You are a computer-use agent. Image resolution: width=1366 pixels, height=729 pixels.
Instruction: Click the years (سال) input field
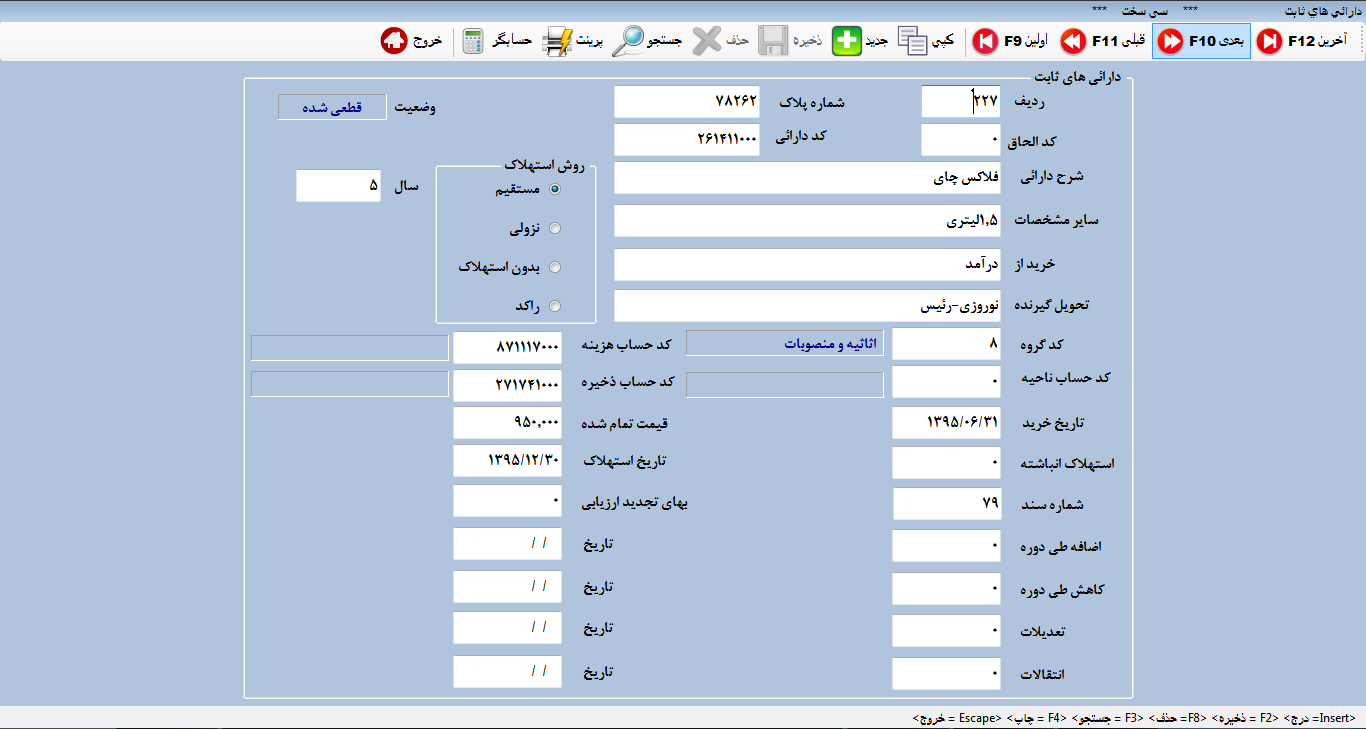[338, 186]
